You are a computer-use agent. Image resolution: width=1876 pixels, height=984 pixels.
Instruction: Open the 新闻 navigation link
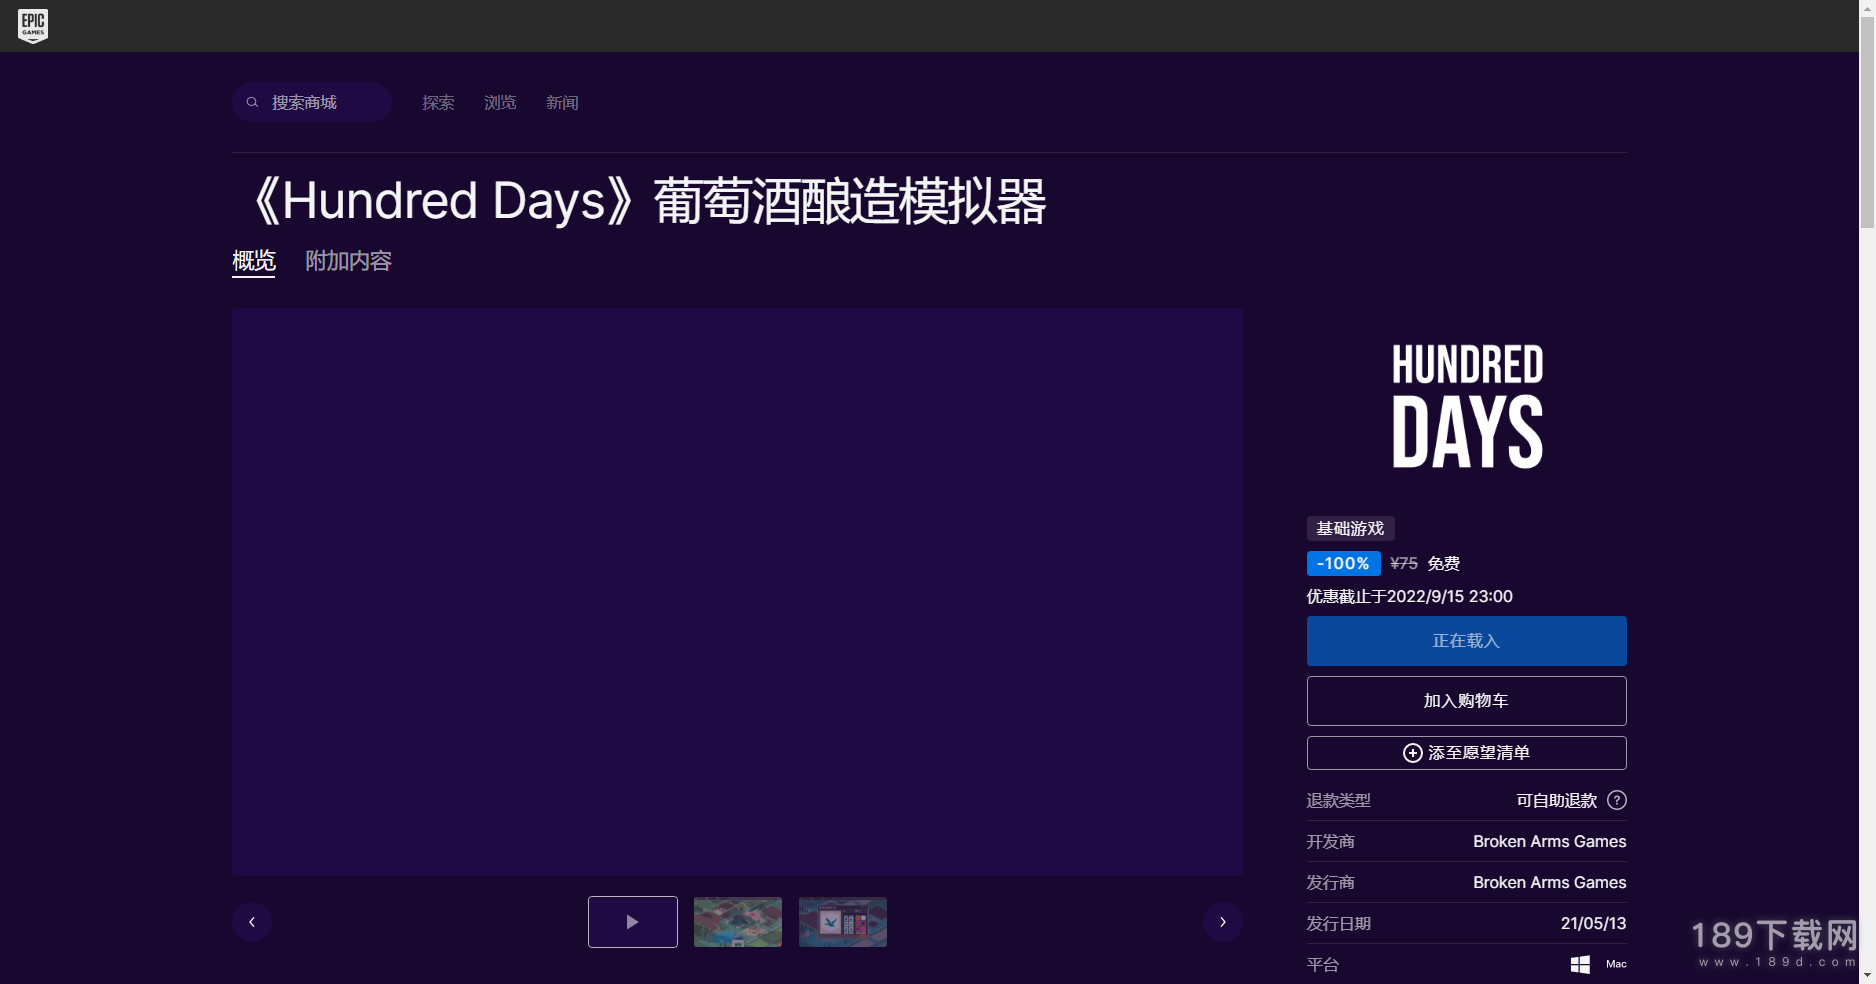[x=562, y=102]
